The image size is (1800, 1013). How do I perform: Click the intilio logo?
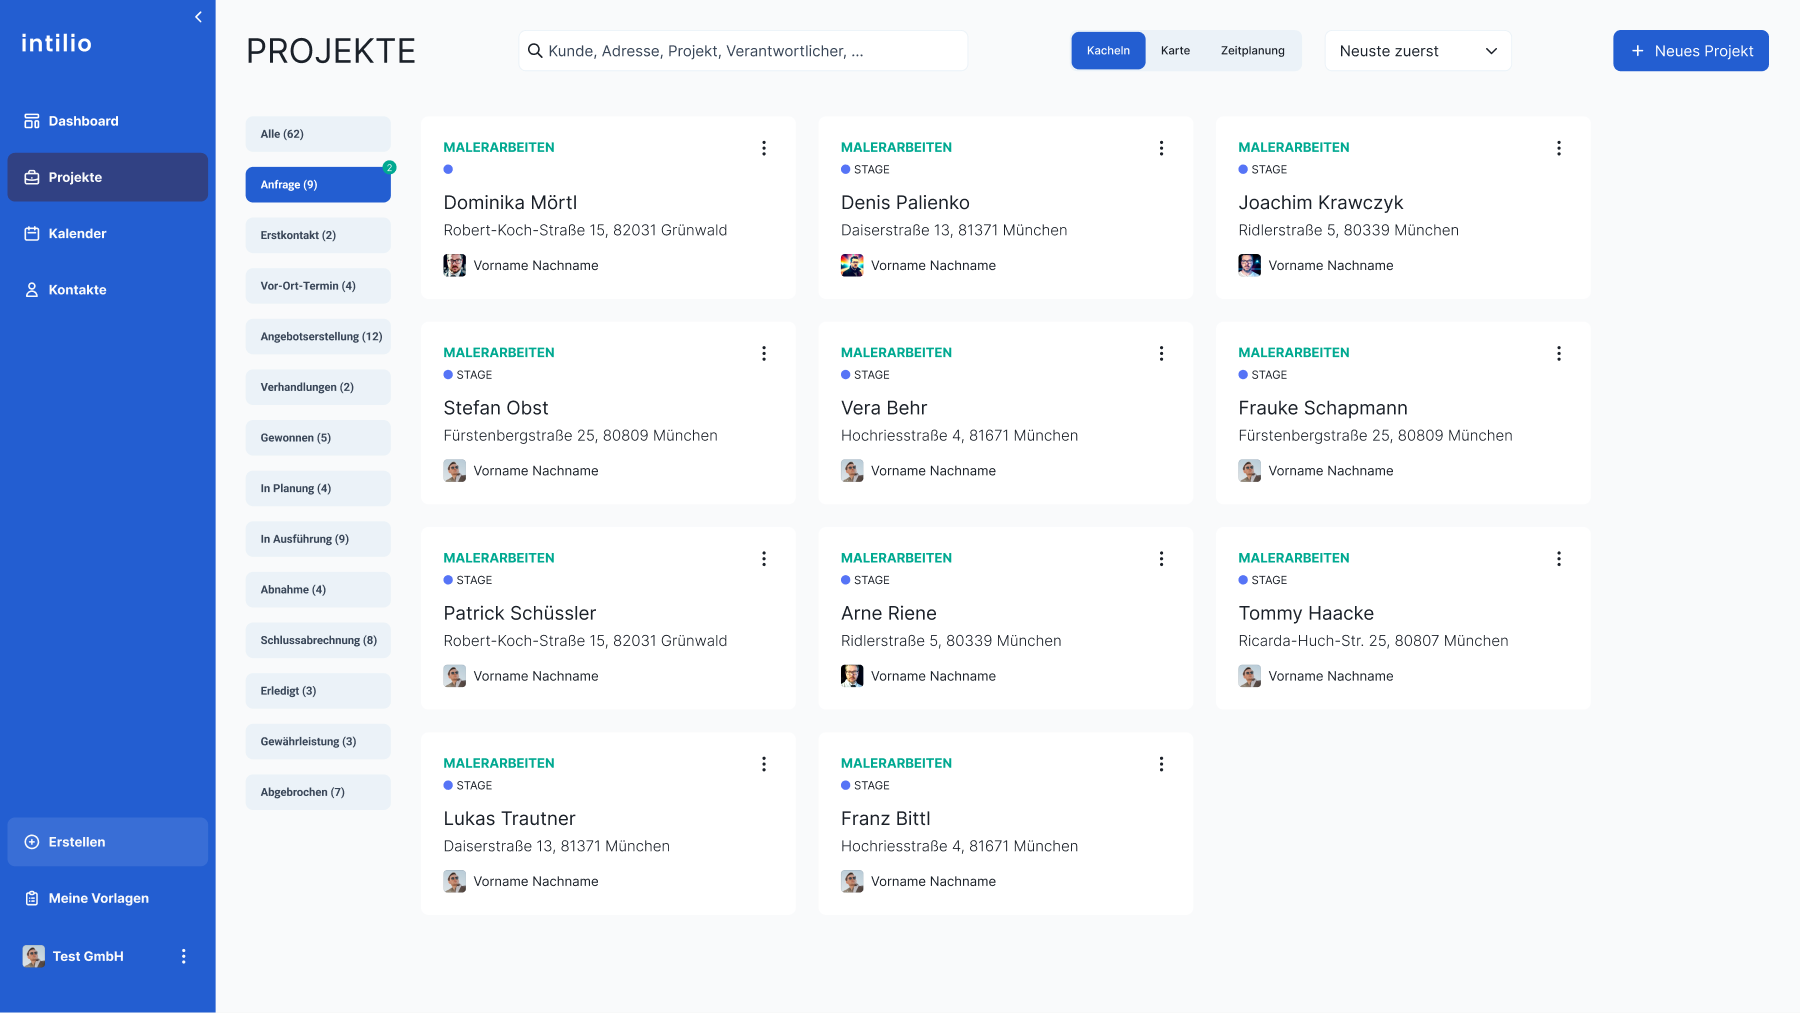point(57,43)
